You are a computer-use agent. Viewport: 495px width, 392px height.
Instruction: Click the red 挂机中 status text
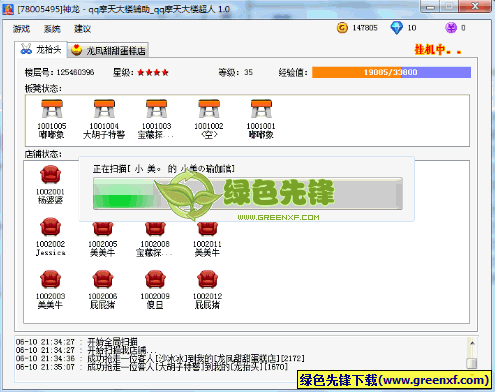(438, 50)
